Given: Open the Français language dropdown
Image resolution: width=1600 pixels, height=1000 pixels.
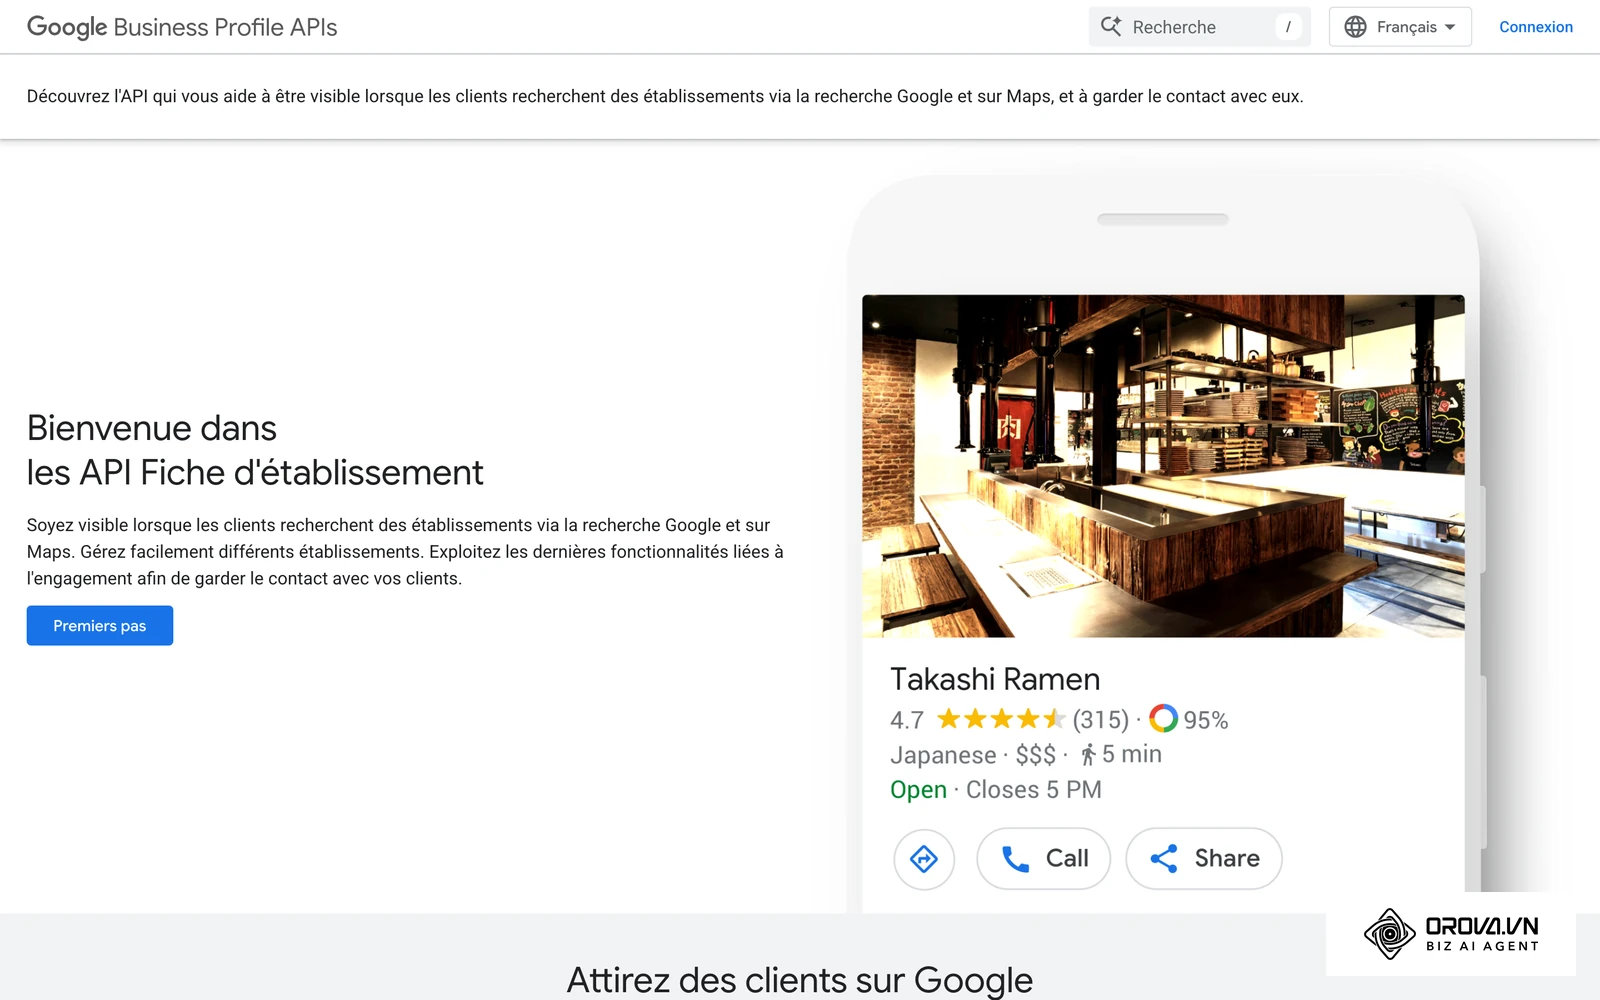Looking at the screenshot, I should pyautogui.click(x=1400, y=27).
